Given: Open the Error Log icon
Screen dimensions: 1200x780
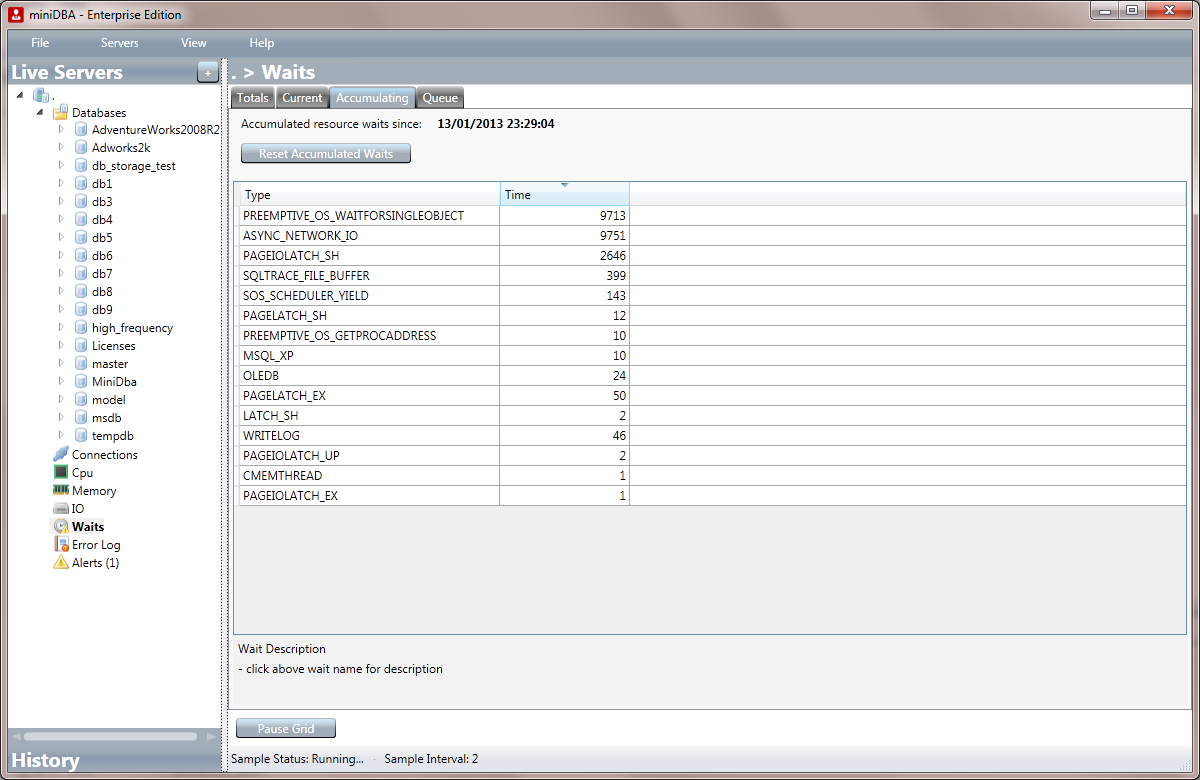Looking at the screenshot, I should pos(61,545).
